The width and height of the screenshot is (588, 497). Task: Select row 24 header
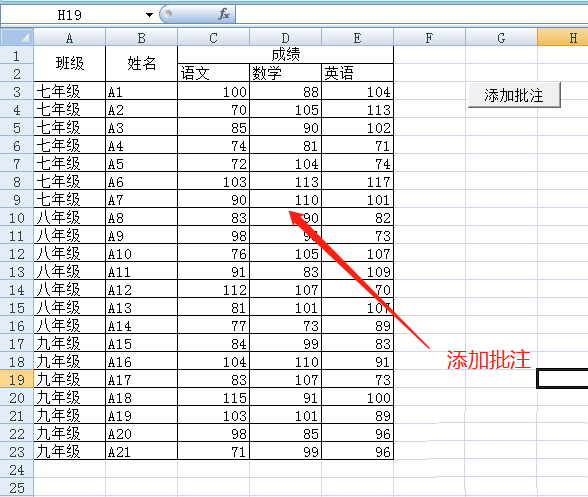pyautogui.click(x=17, y=470)
